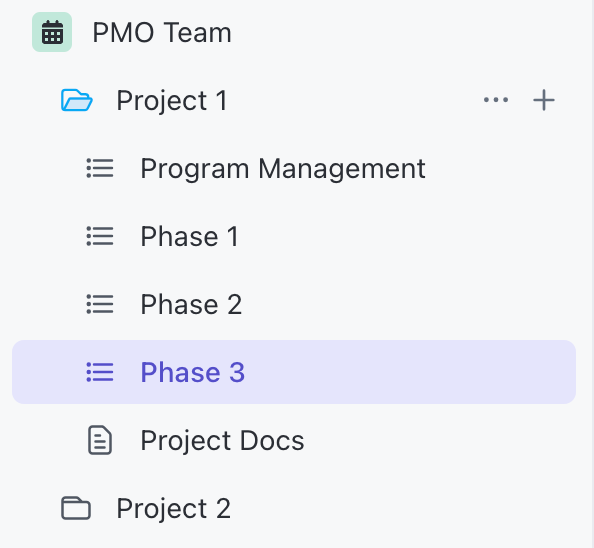Viewport: 594px width, 548px height.
Task: Click the document icon for Project Docs
Action: (100, 440)
